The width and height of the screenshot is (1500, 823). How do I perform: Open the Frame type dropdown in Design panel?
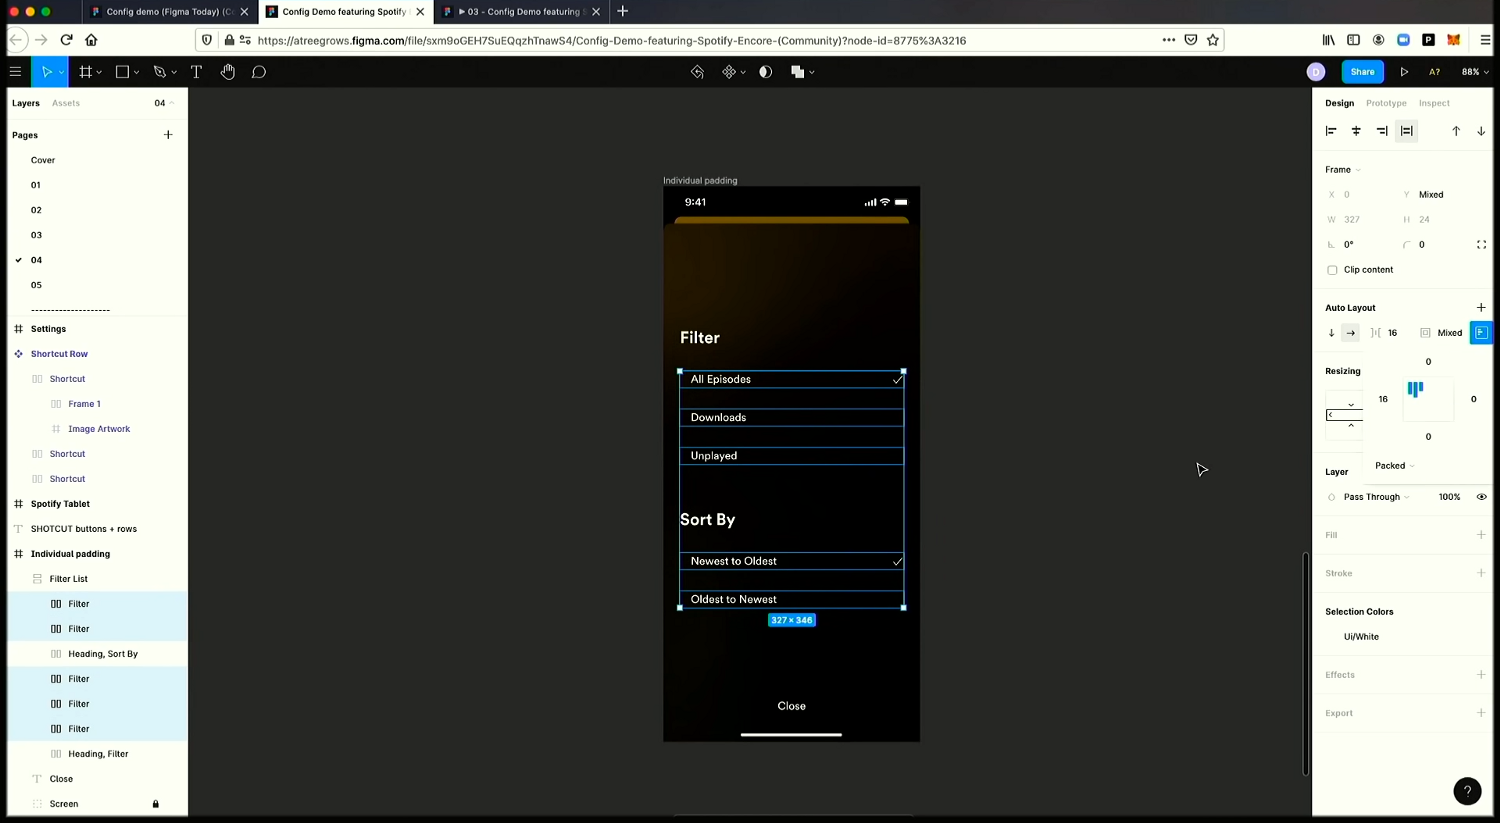click(x=1343, y=170)
